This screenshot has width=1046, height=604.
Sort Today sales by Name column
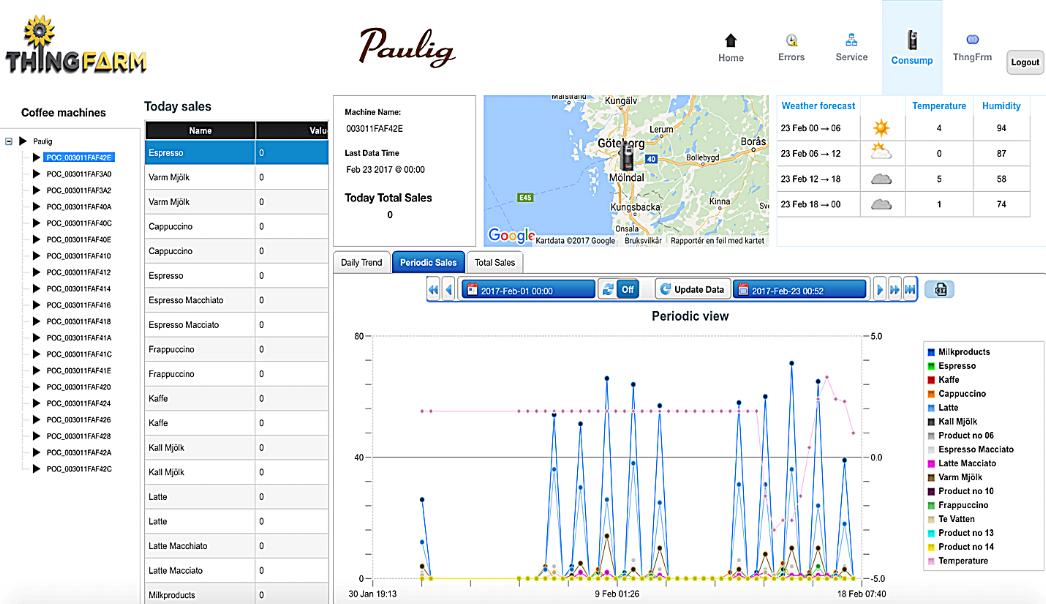(200, 131)
